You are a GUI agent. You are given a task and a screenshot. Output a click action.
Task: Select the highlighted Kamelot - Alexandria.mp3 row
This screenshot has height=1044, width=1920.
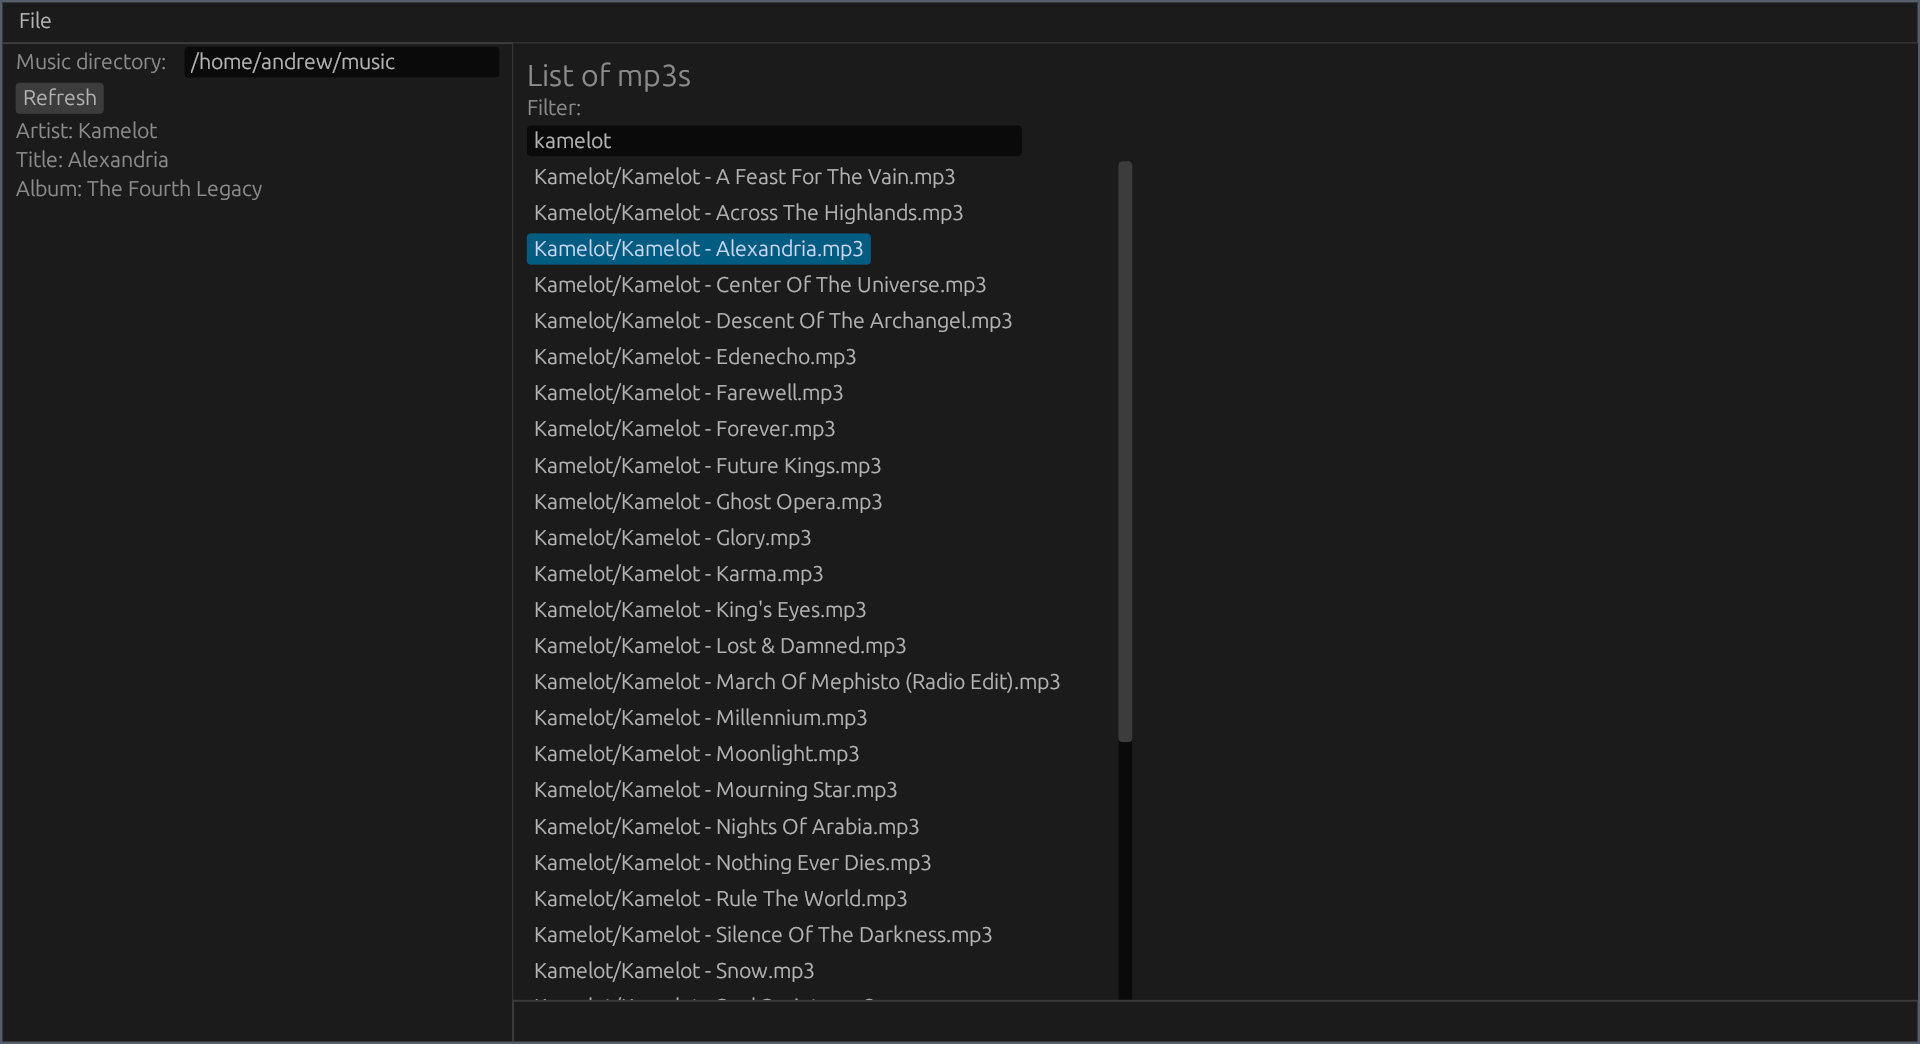tap(698, 249)
